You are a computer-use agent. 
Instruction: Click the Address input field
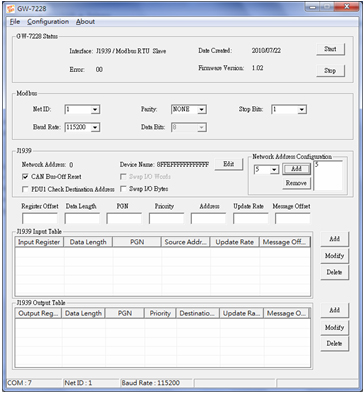click(x=208, y=219)
